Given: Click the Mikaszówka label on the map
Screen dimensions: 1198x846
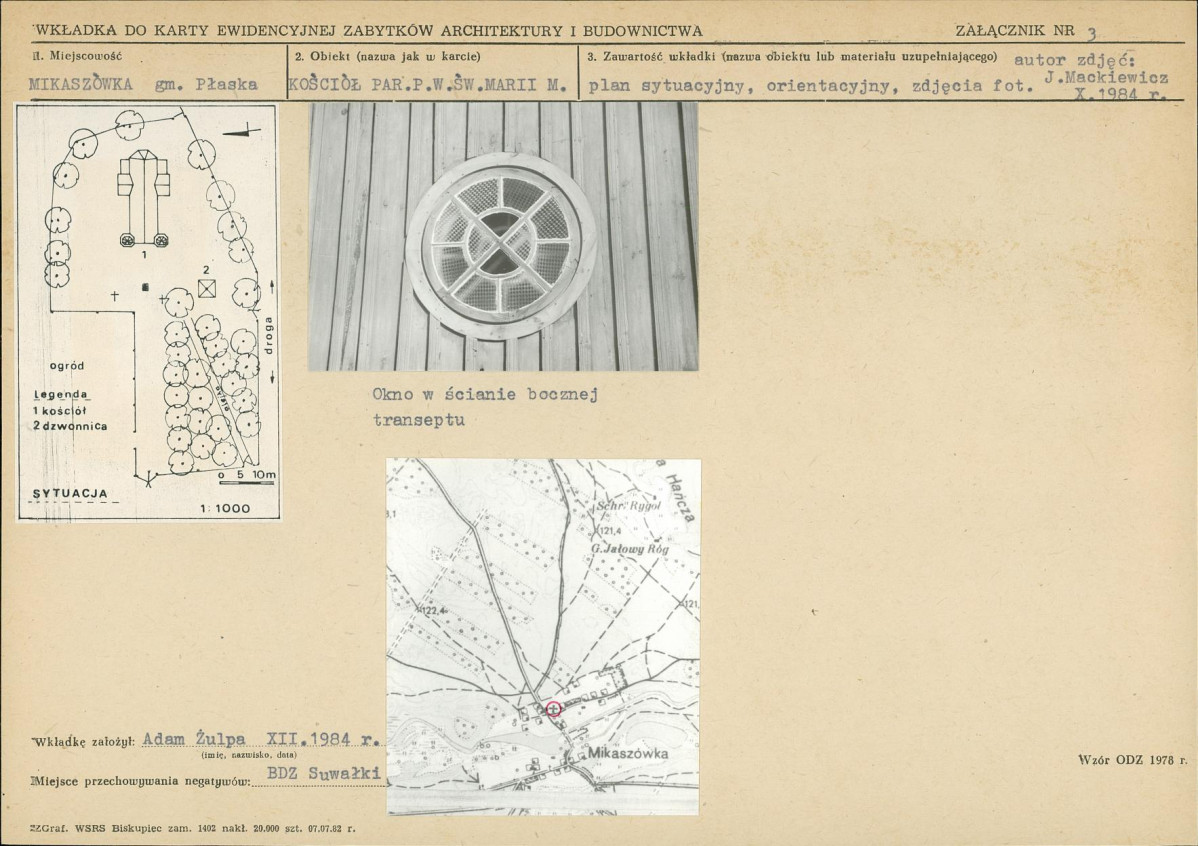Looking at the screenshot, I should 628,753.
